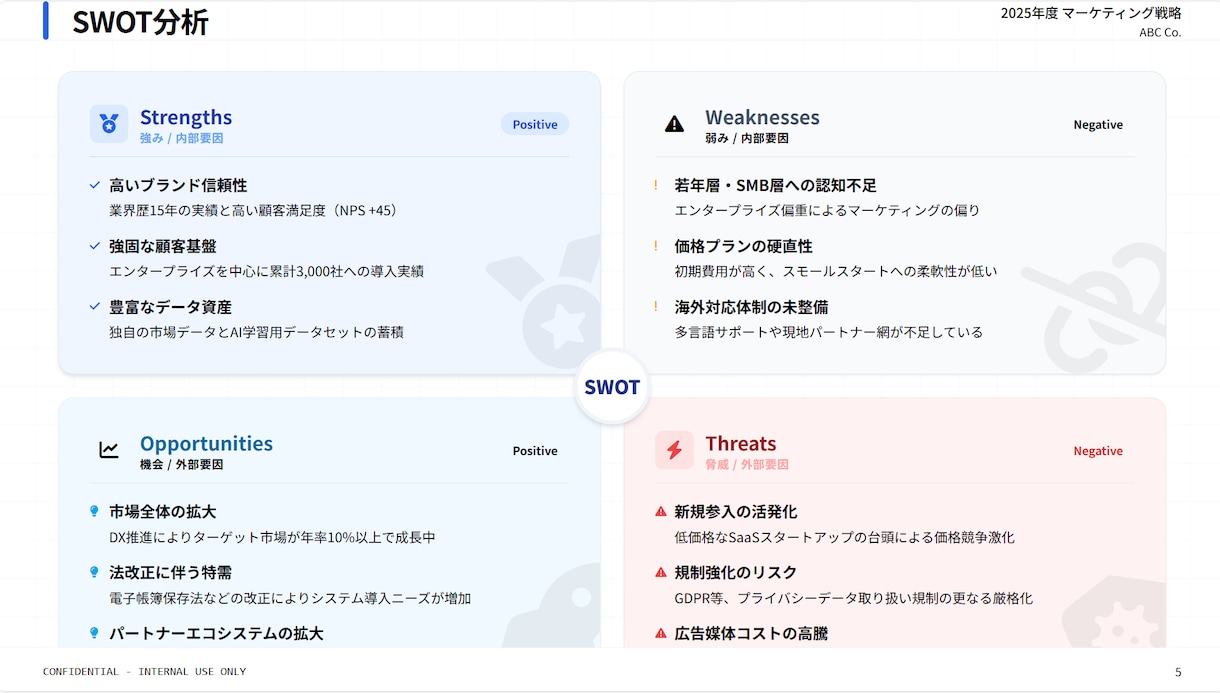Click the central SWOT circle badge
This screenshot has height=693, width=1220.
pos(612,387)
